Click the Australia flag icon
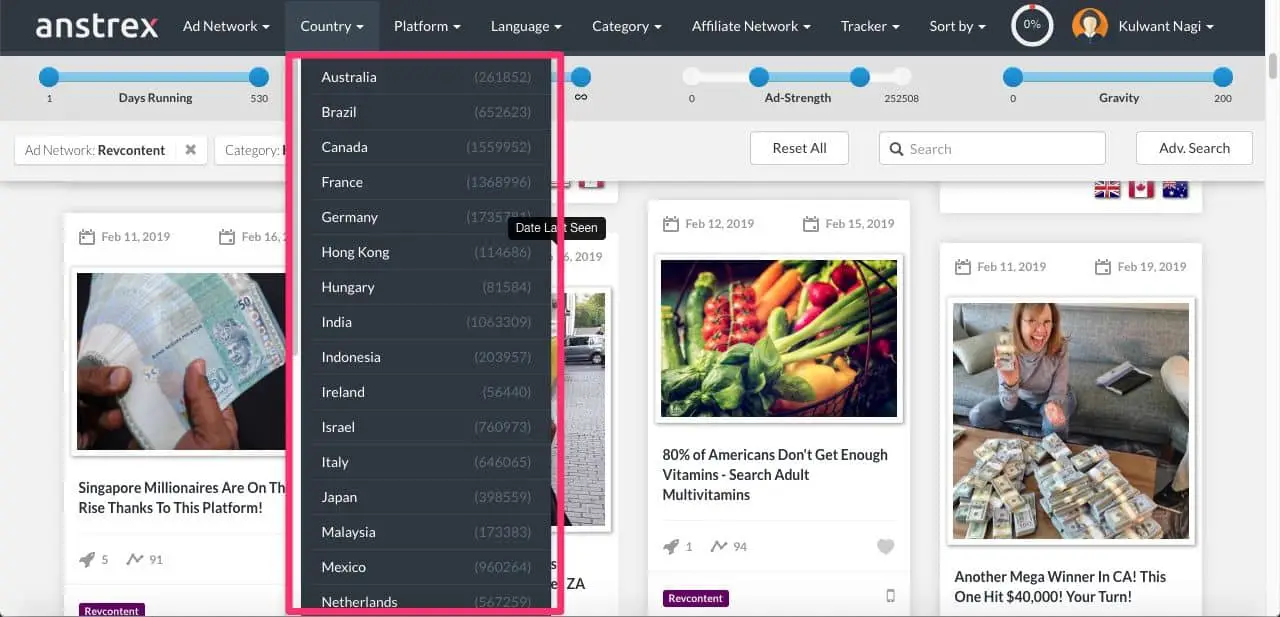This screenshot has width=1280, height=617. (1175, 189)
